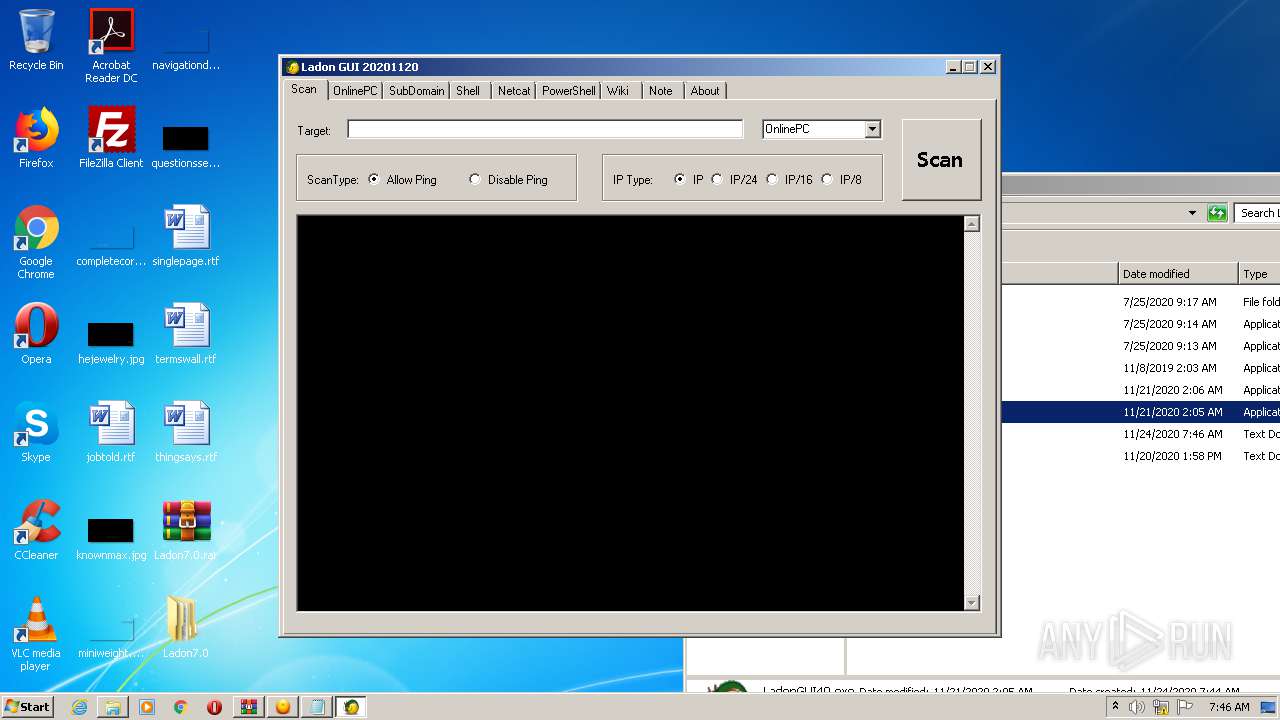Open Windows Media Player taskbar icon
Viewport: 1280px width, 720px height.
(x=147, y=707)
